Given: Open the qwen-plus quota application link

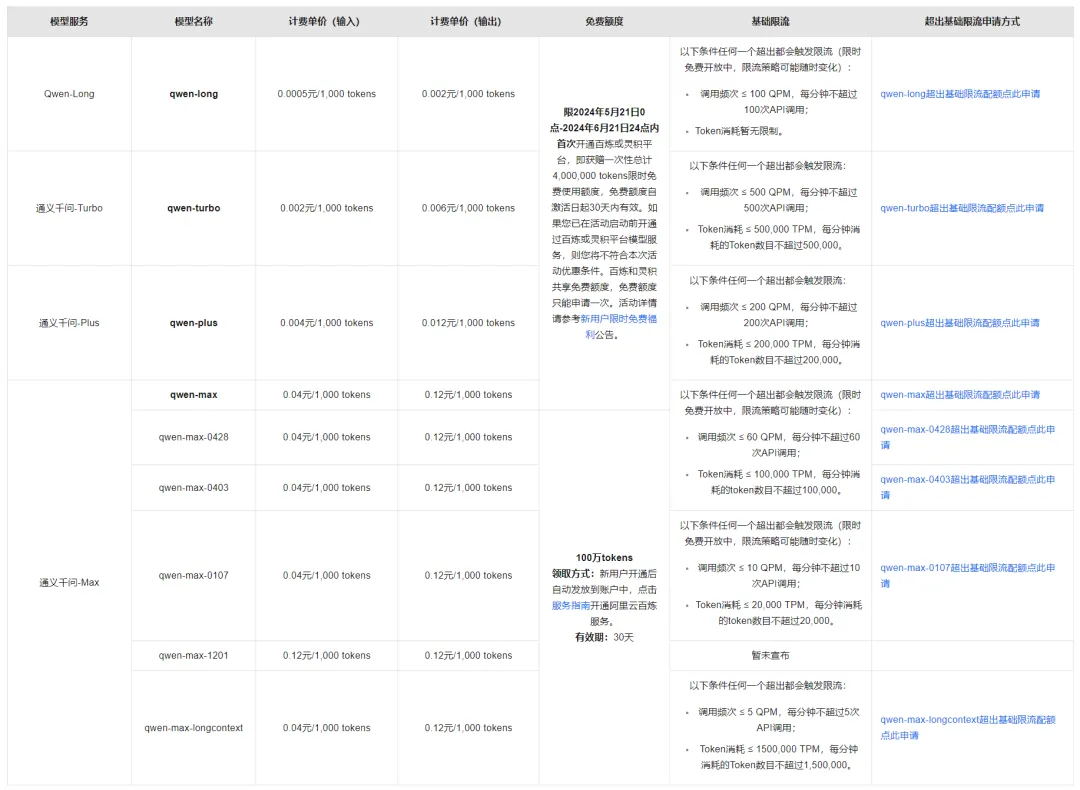Looking at the screenshot, I should pyautogui.click(x=959, y=323).
